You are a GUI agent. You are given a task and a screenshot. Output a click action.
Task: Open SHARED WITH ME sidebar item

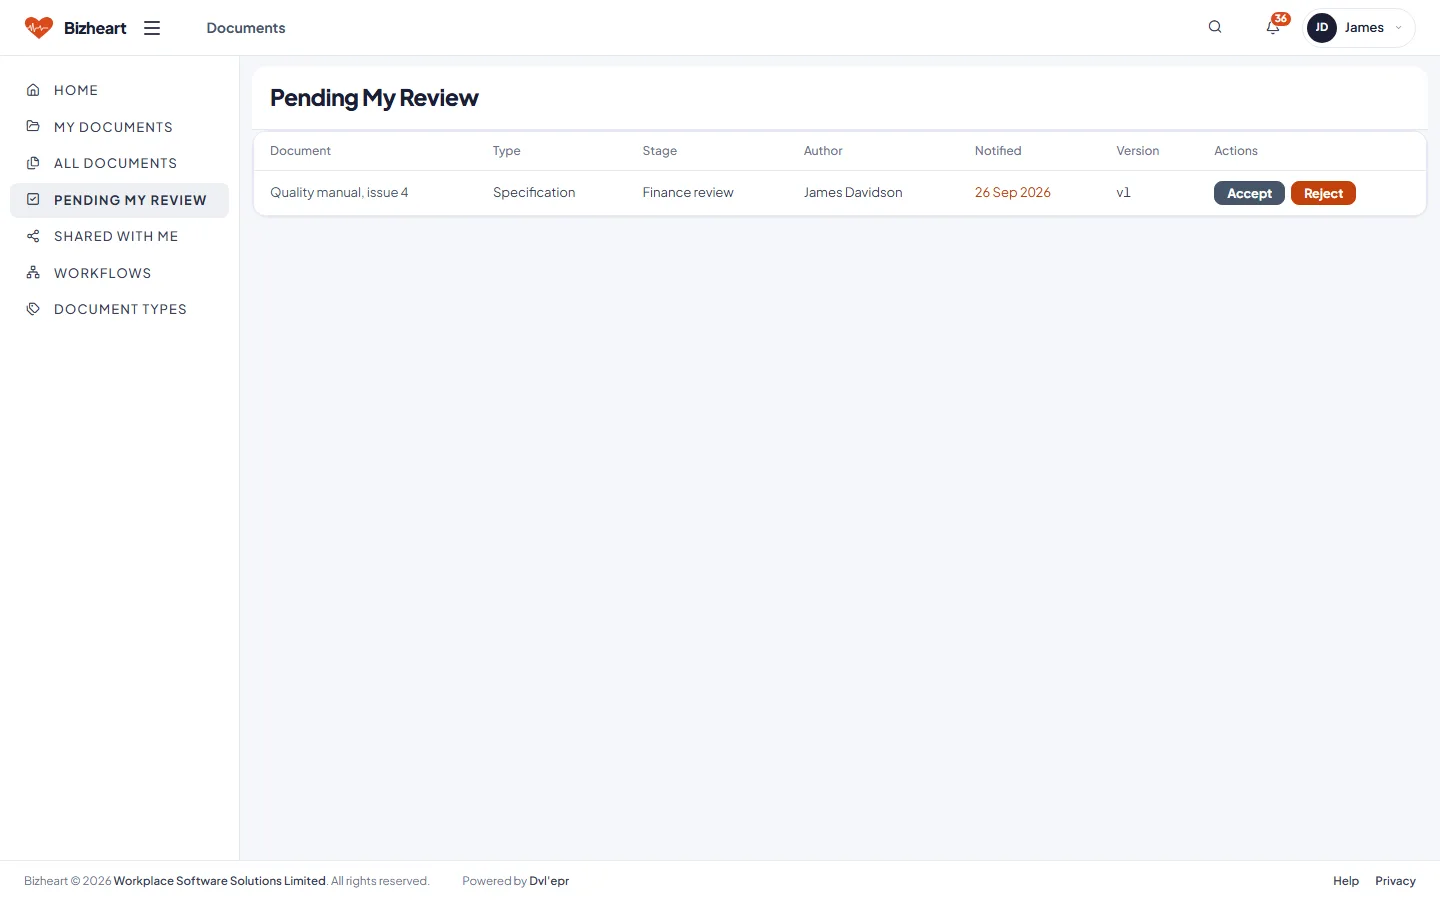(x=119, y=236)
